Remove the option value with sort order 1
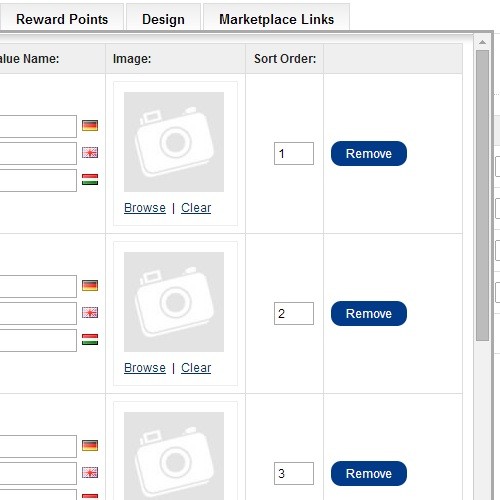This screenshot has width=500, height=500. (369, 154)
